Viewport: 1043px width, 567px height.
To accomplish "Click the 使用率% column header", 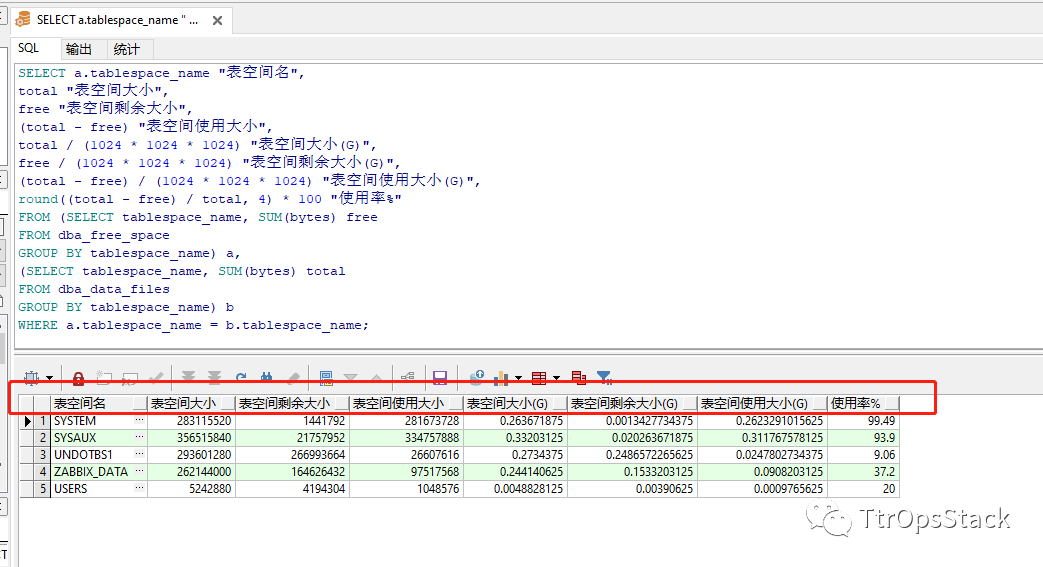I will coord(863,403).
